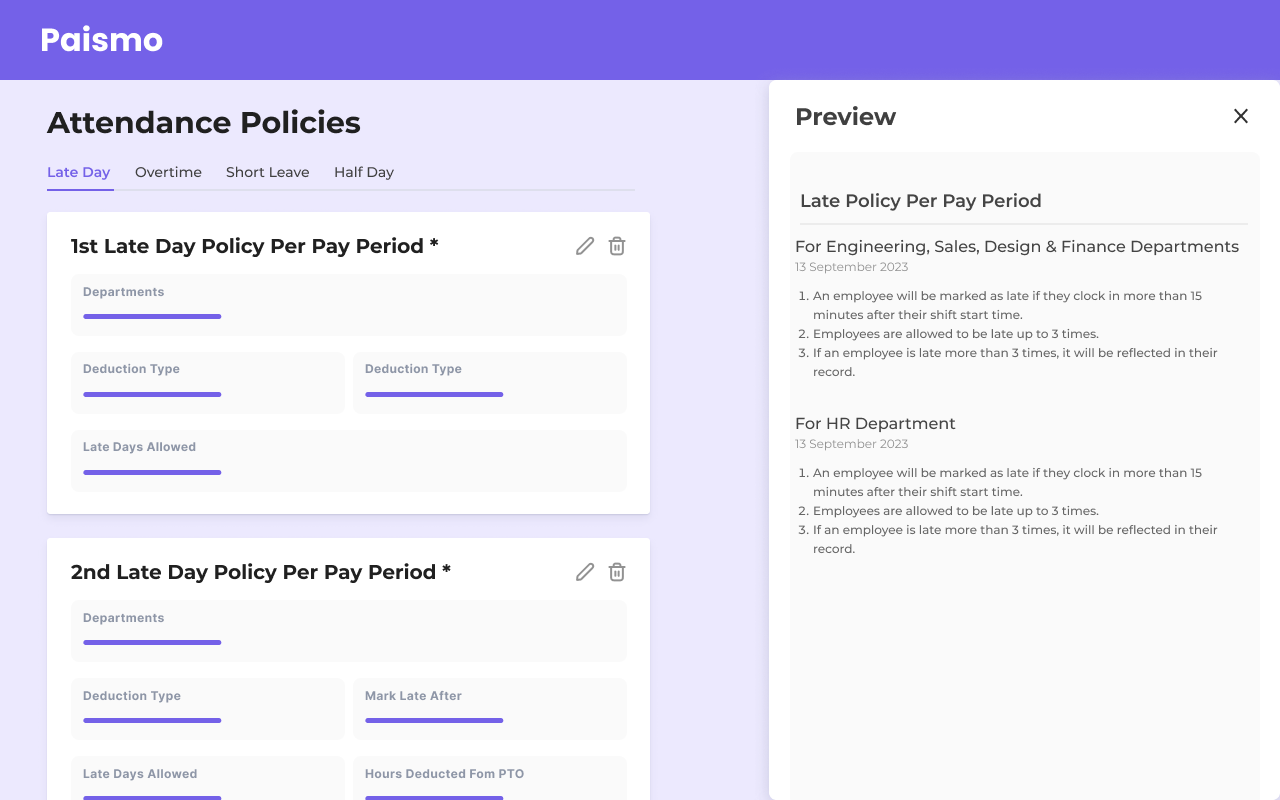The height and width of the screenshot is (800, 1280).
Task: Click the Hours Deducted Fom PTO field
Action: [490, 778]
